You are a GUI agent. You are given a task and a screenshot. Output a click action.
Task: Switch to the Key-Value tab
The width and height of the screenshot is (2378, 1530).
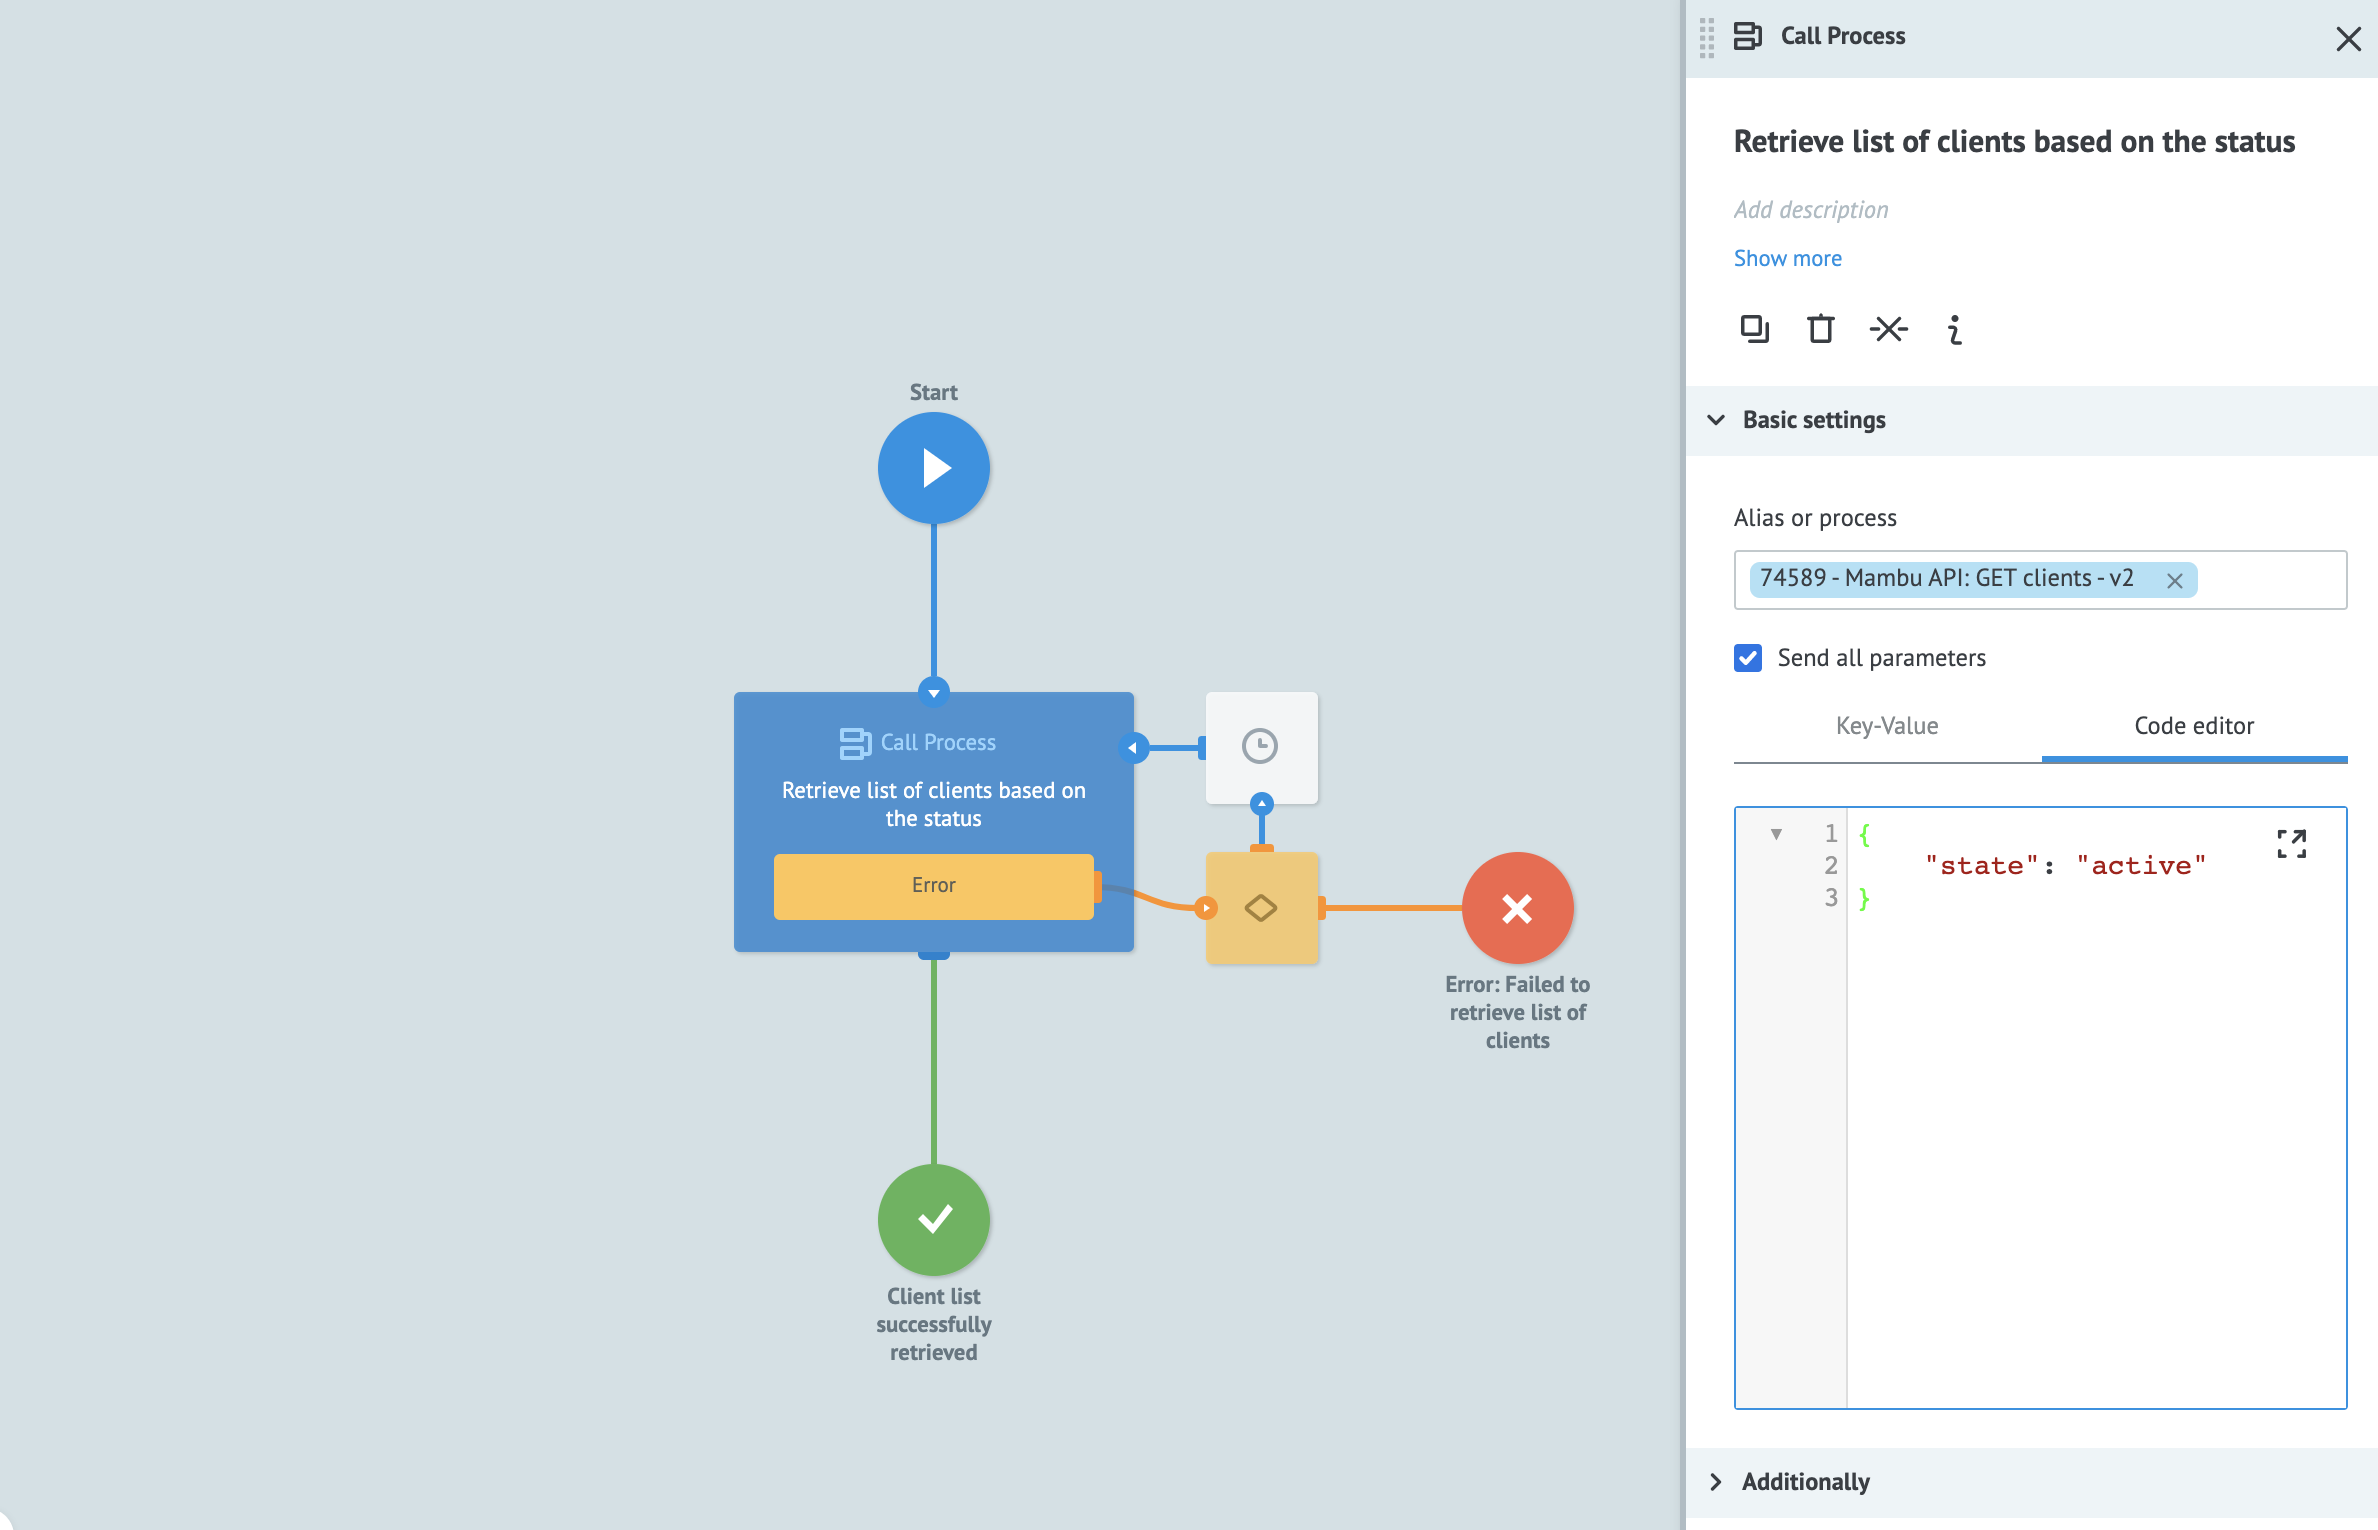pyautogui.click(x=1887, y=726)
